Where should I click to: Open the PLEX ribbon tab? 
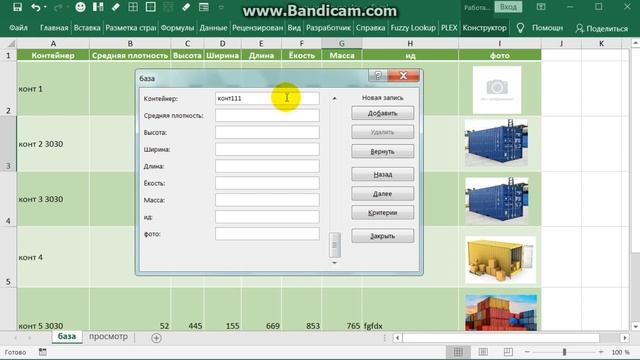coord(449,28)
